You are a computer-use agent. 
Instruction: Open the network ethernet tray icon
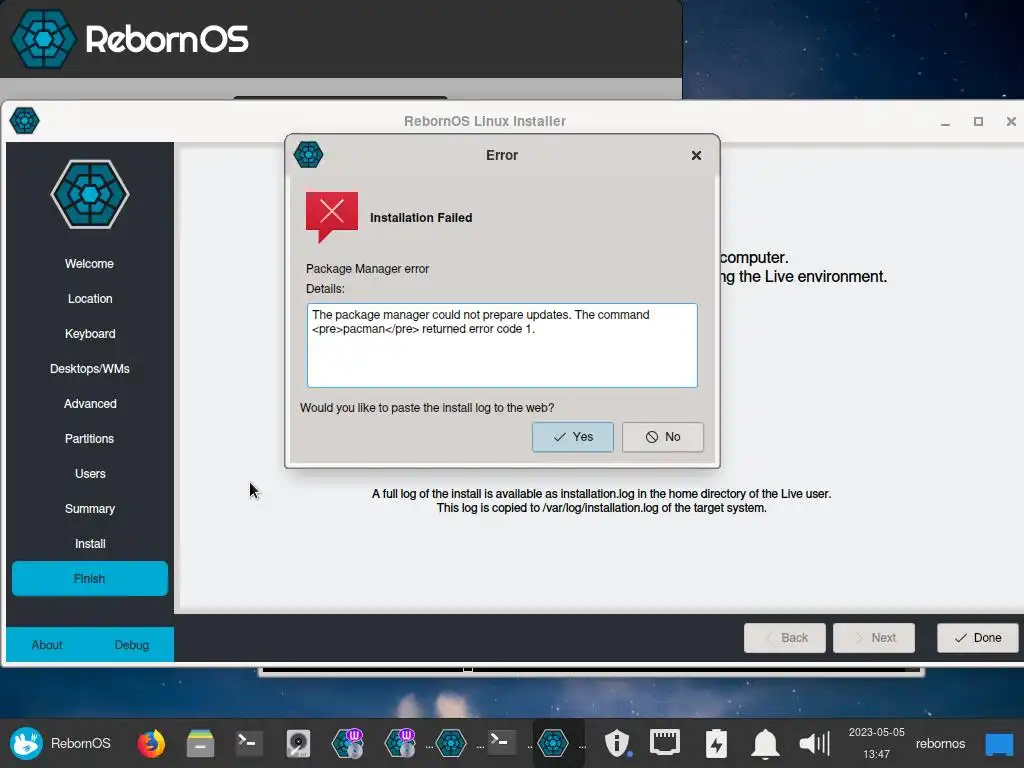point(665,743)
